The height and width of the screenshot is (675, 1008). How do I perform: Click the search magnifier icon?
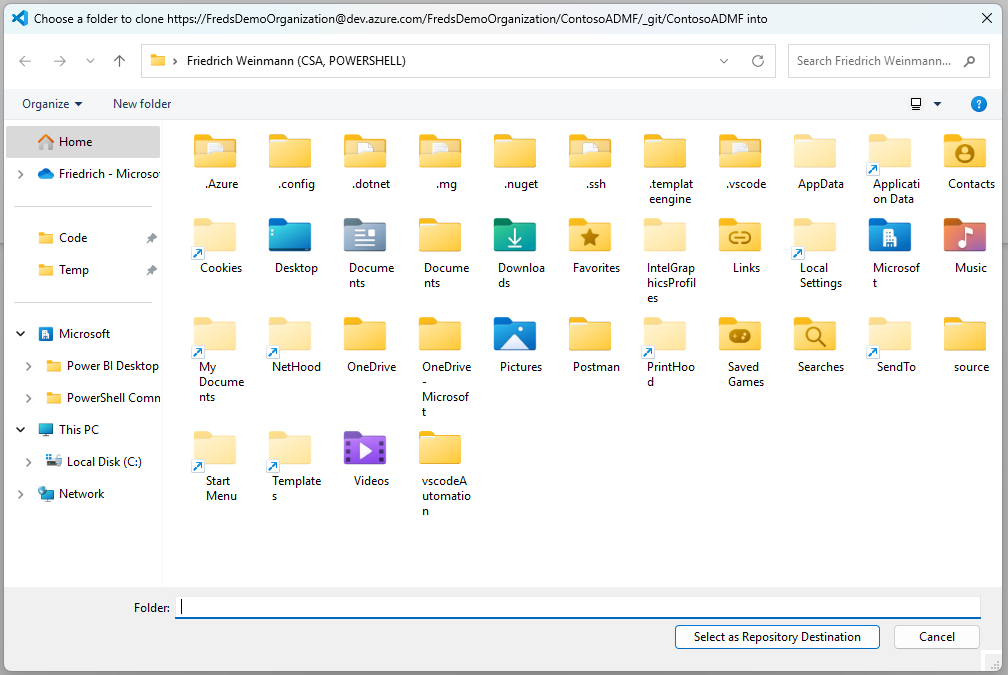(969, 60)
